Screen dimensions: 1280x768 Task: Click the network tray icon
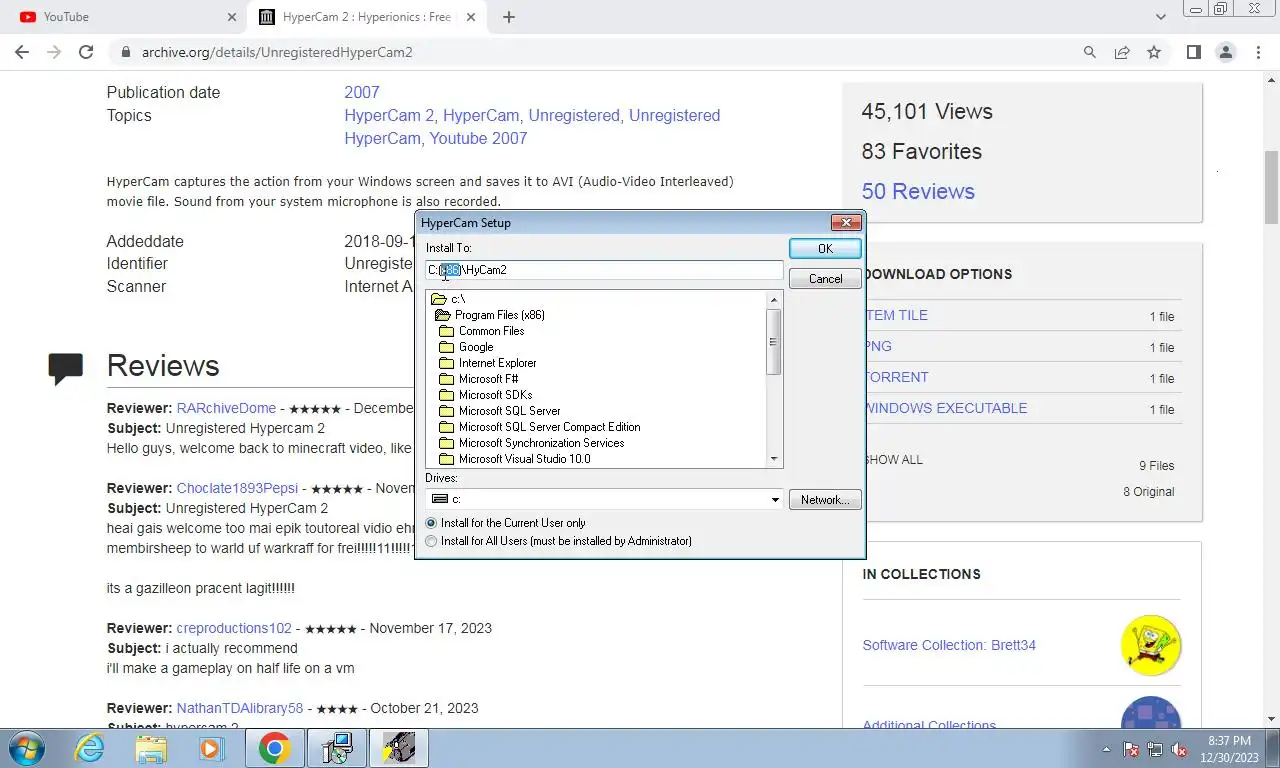tap(1155, 749)
